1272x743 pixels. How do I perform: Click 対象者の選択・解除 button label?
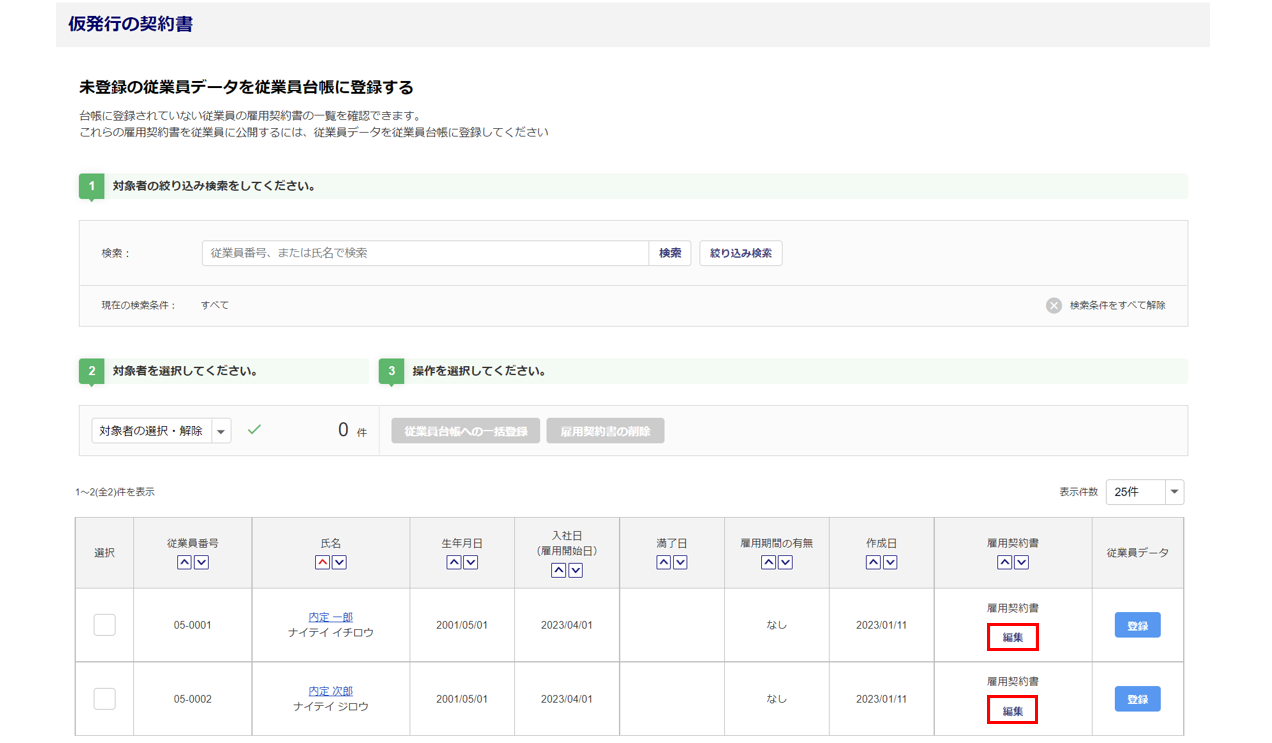[x=151, y=431]
